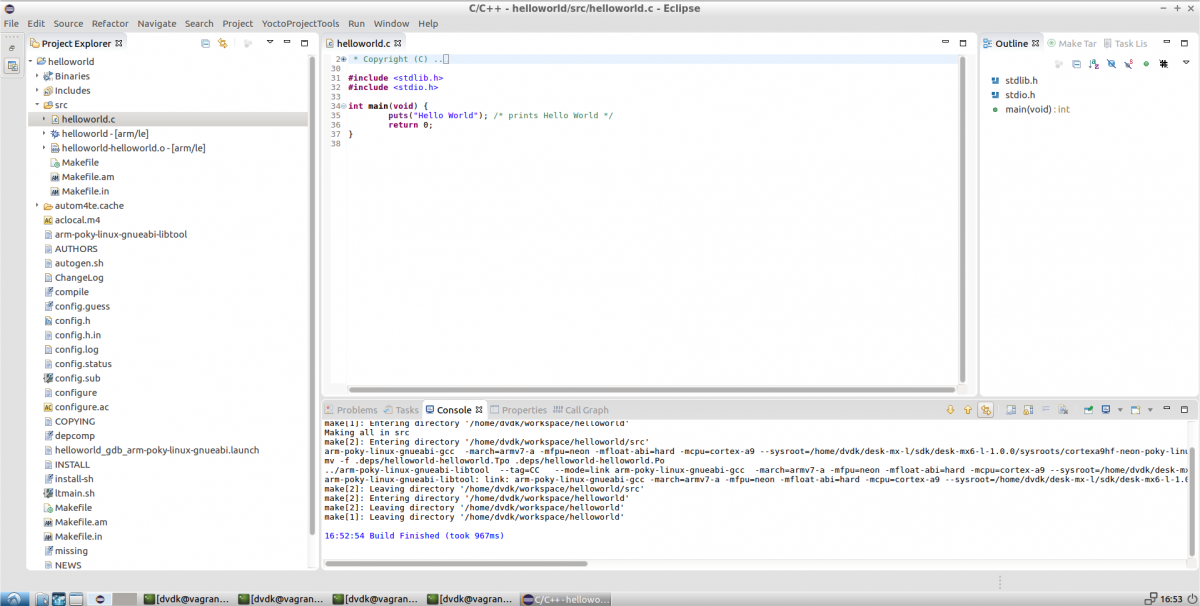
Task: Expand the Includes folder node
Action: click(x=38, y=90)
